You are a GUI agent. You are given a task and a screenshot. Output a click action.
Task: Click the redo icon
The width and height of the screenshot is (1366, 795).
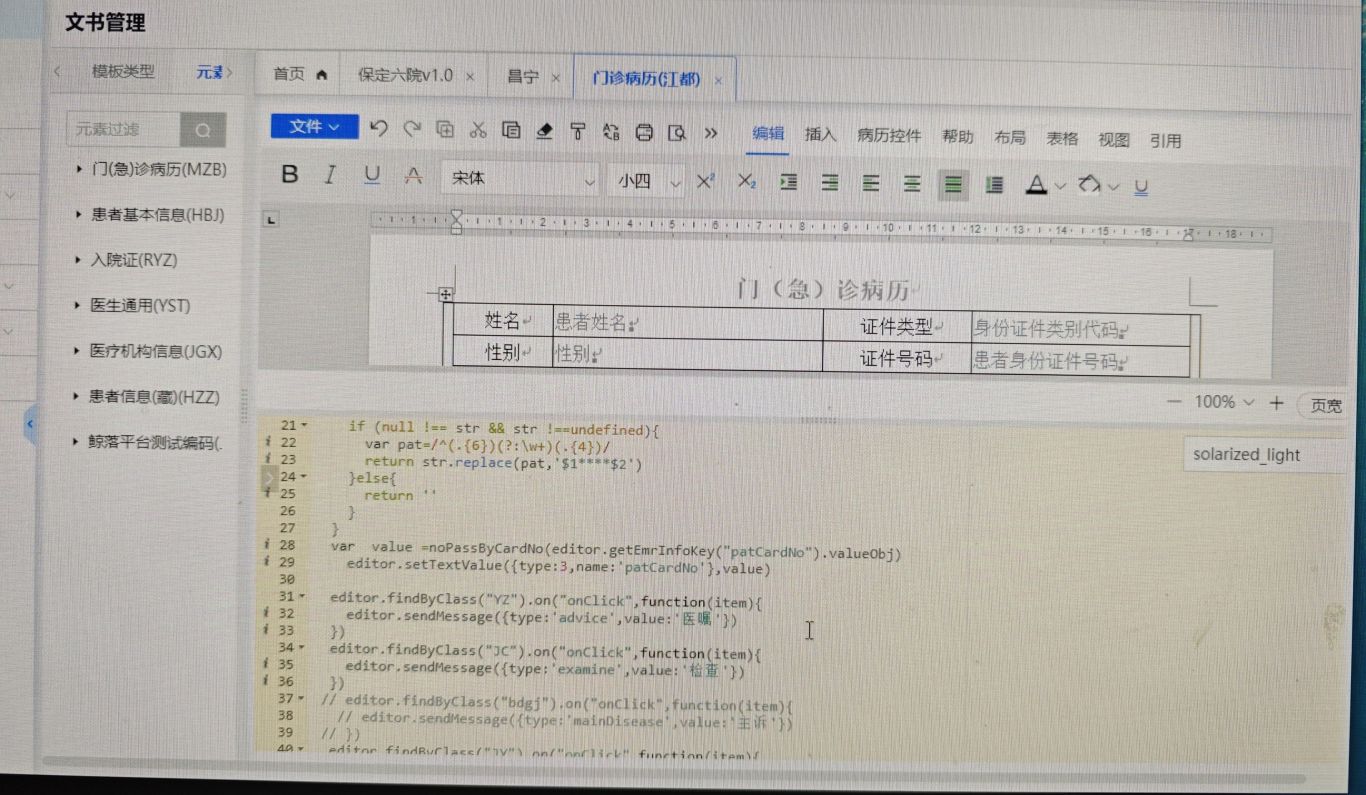412,129
